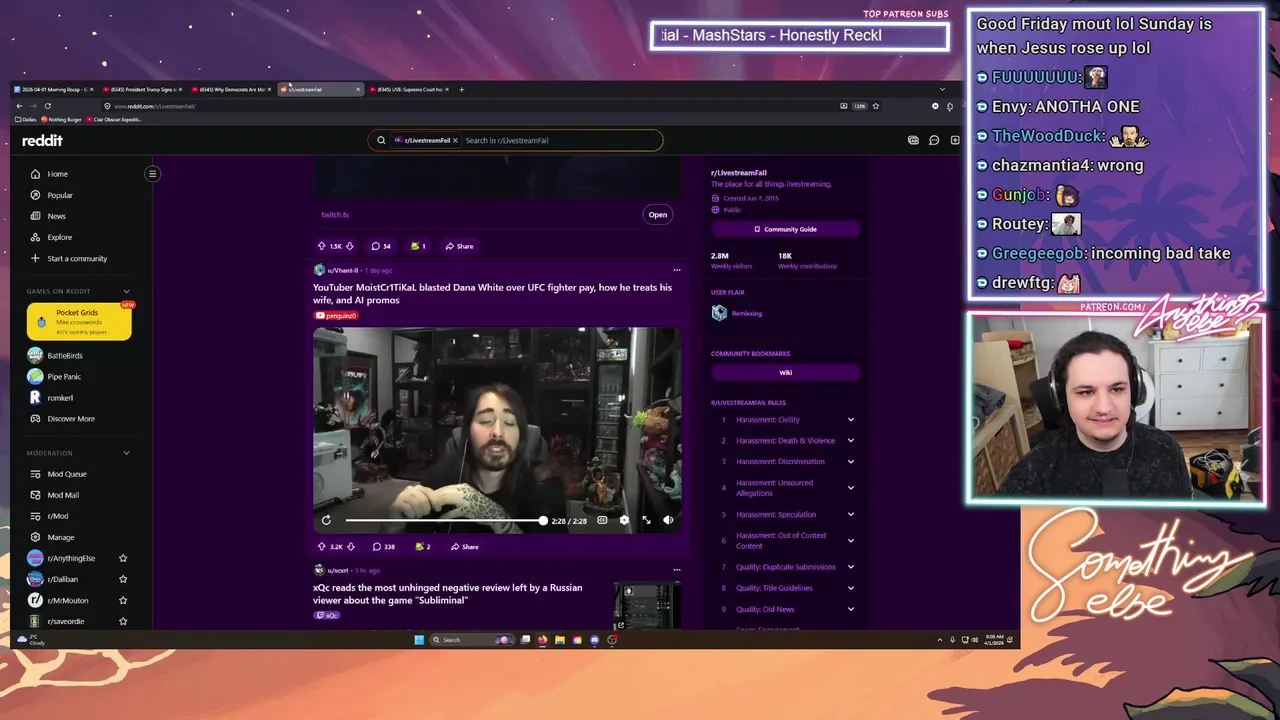This screenshot has width=1280, height=720.
Task: Open Discord from the taskbar
Action: click(x=594, y=640)
